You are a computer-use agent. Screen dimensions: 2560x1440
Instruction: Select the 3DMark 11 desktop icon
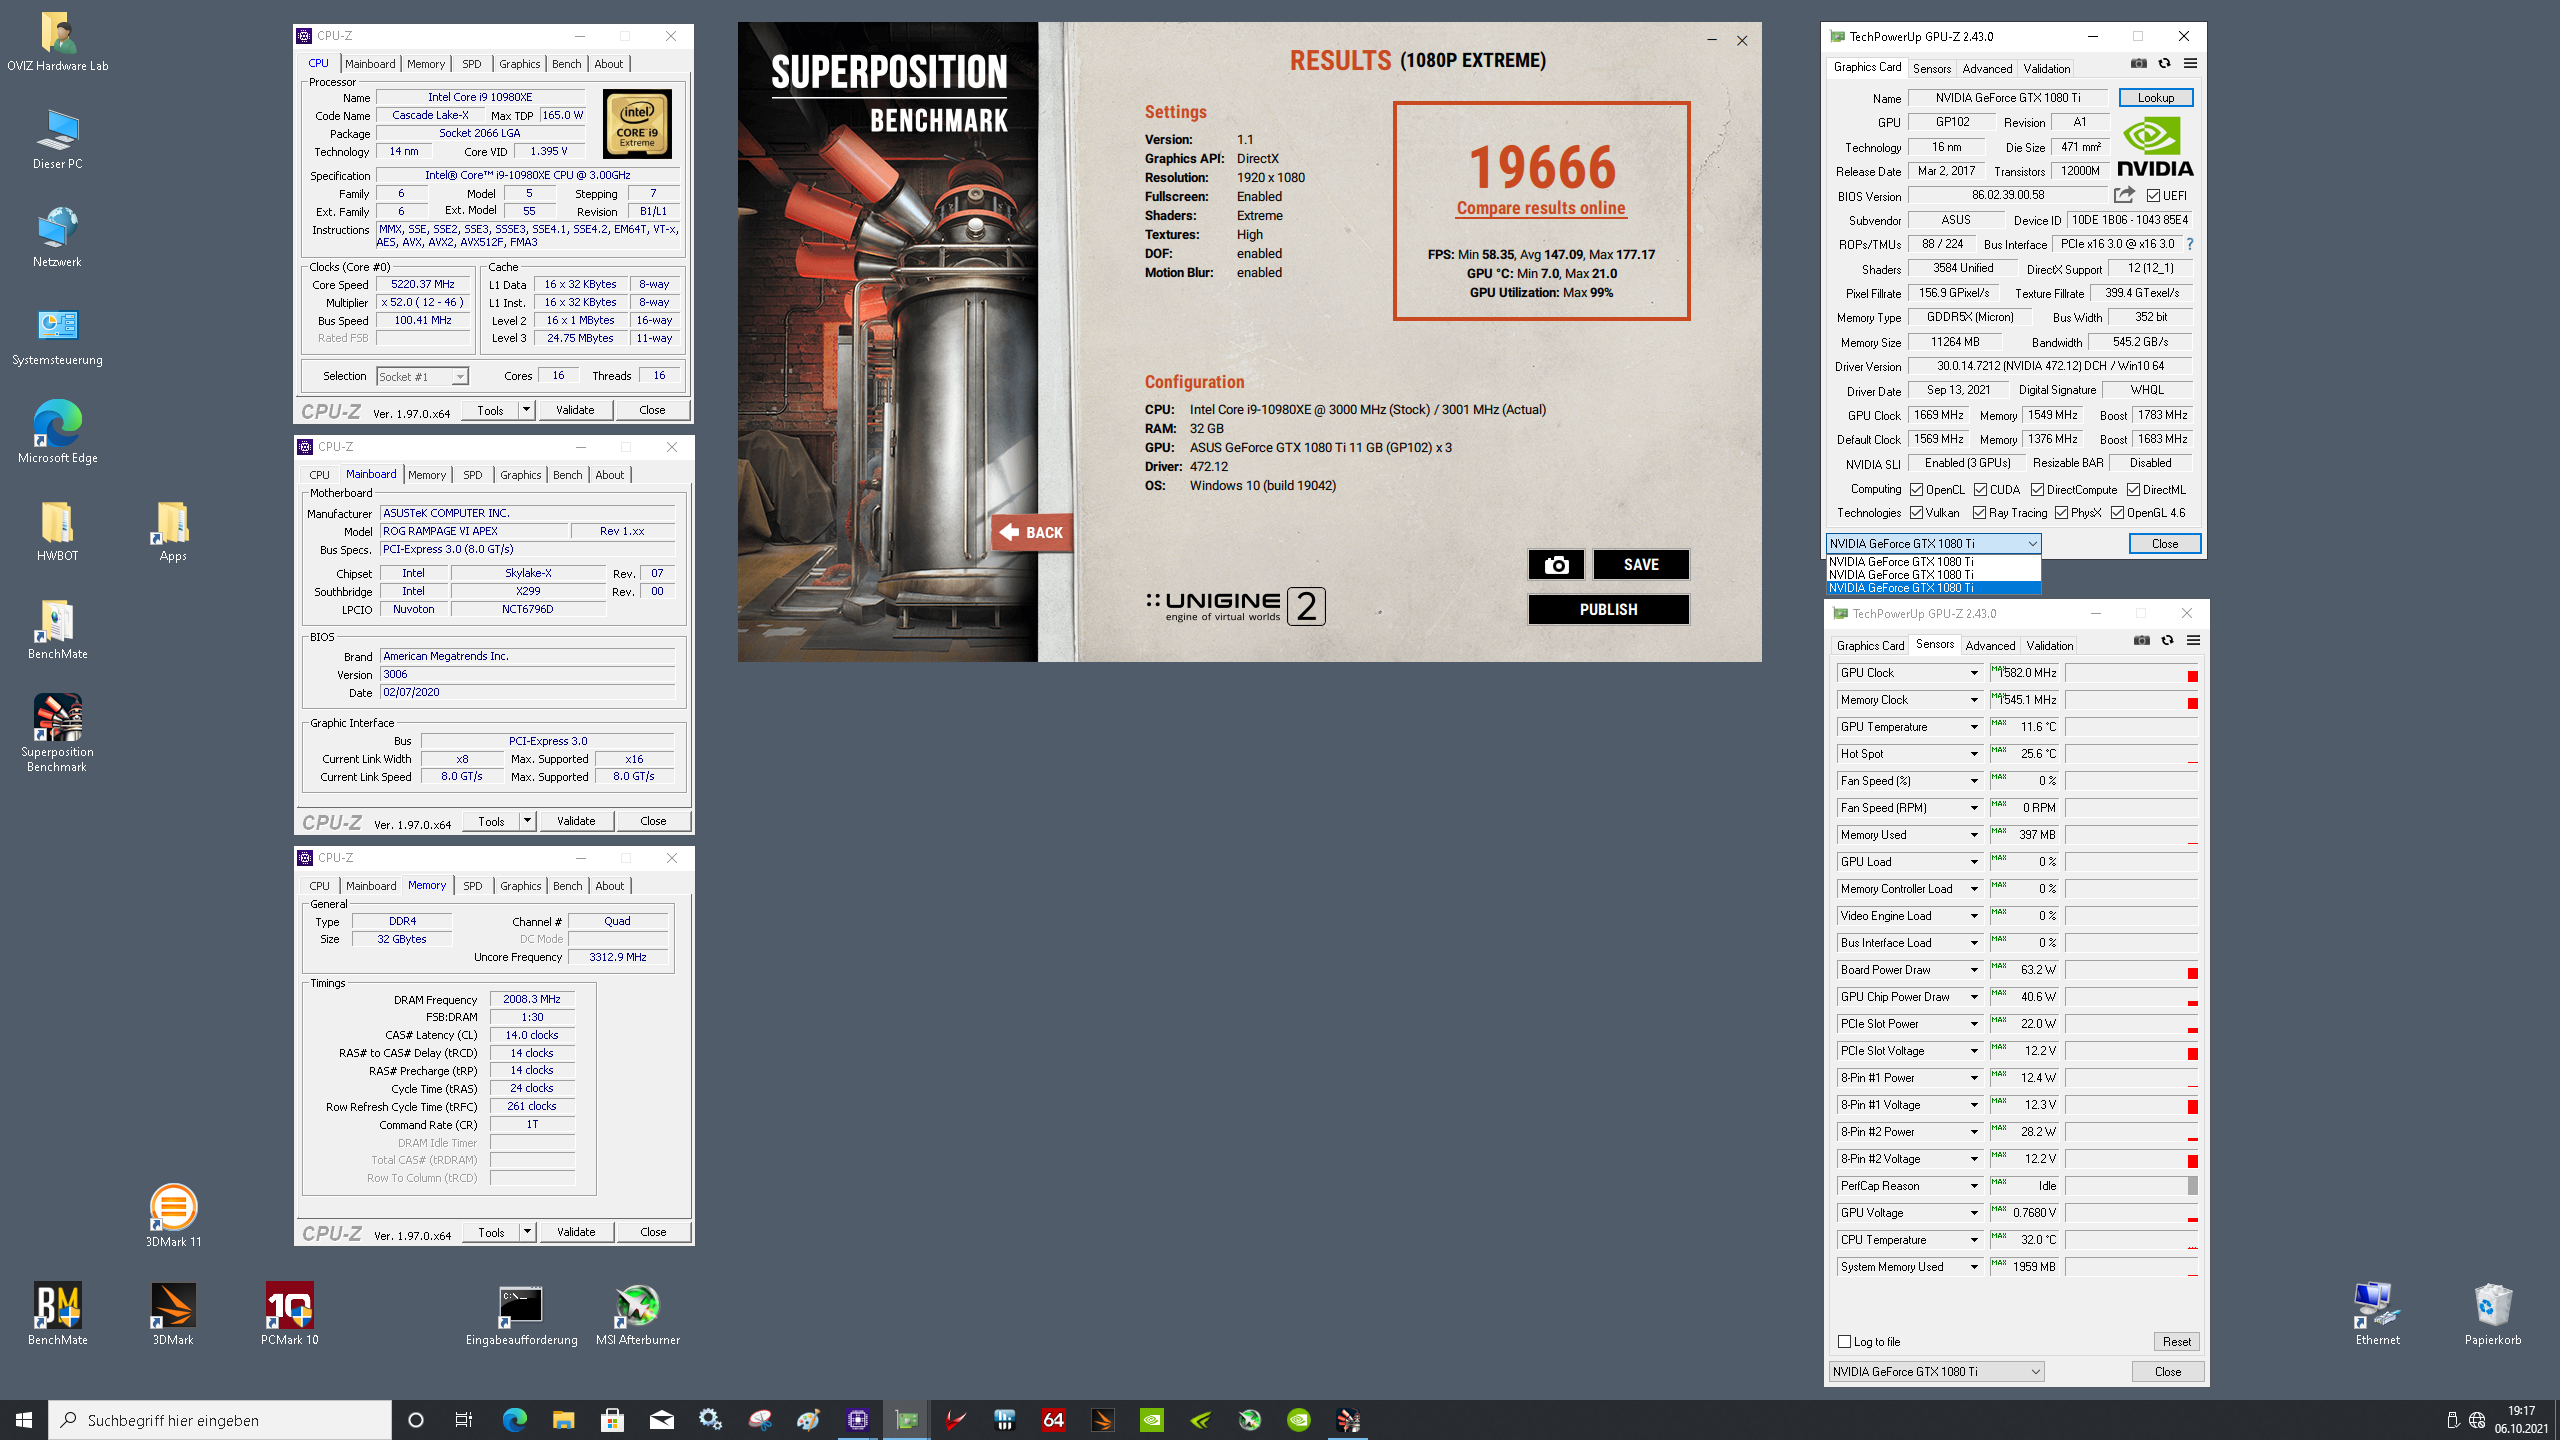click(x=173, y=1216)
